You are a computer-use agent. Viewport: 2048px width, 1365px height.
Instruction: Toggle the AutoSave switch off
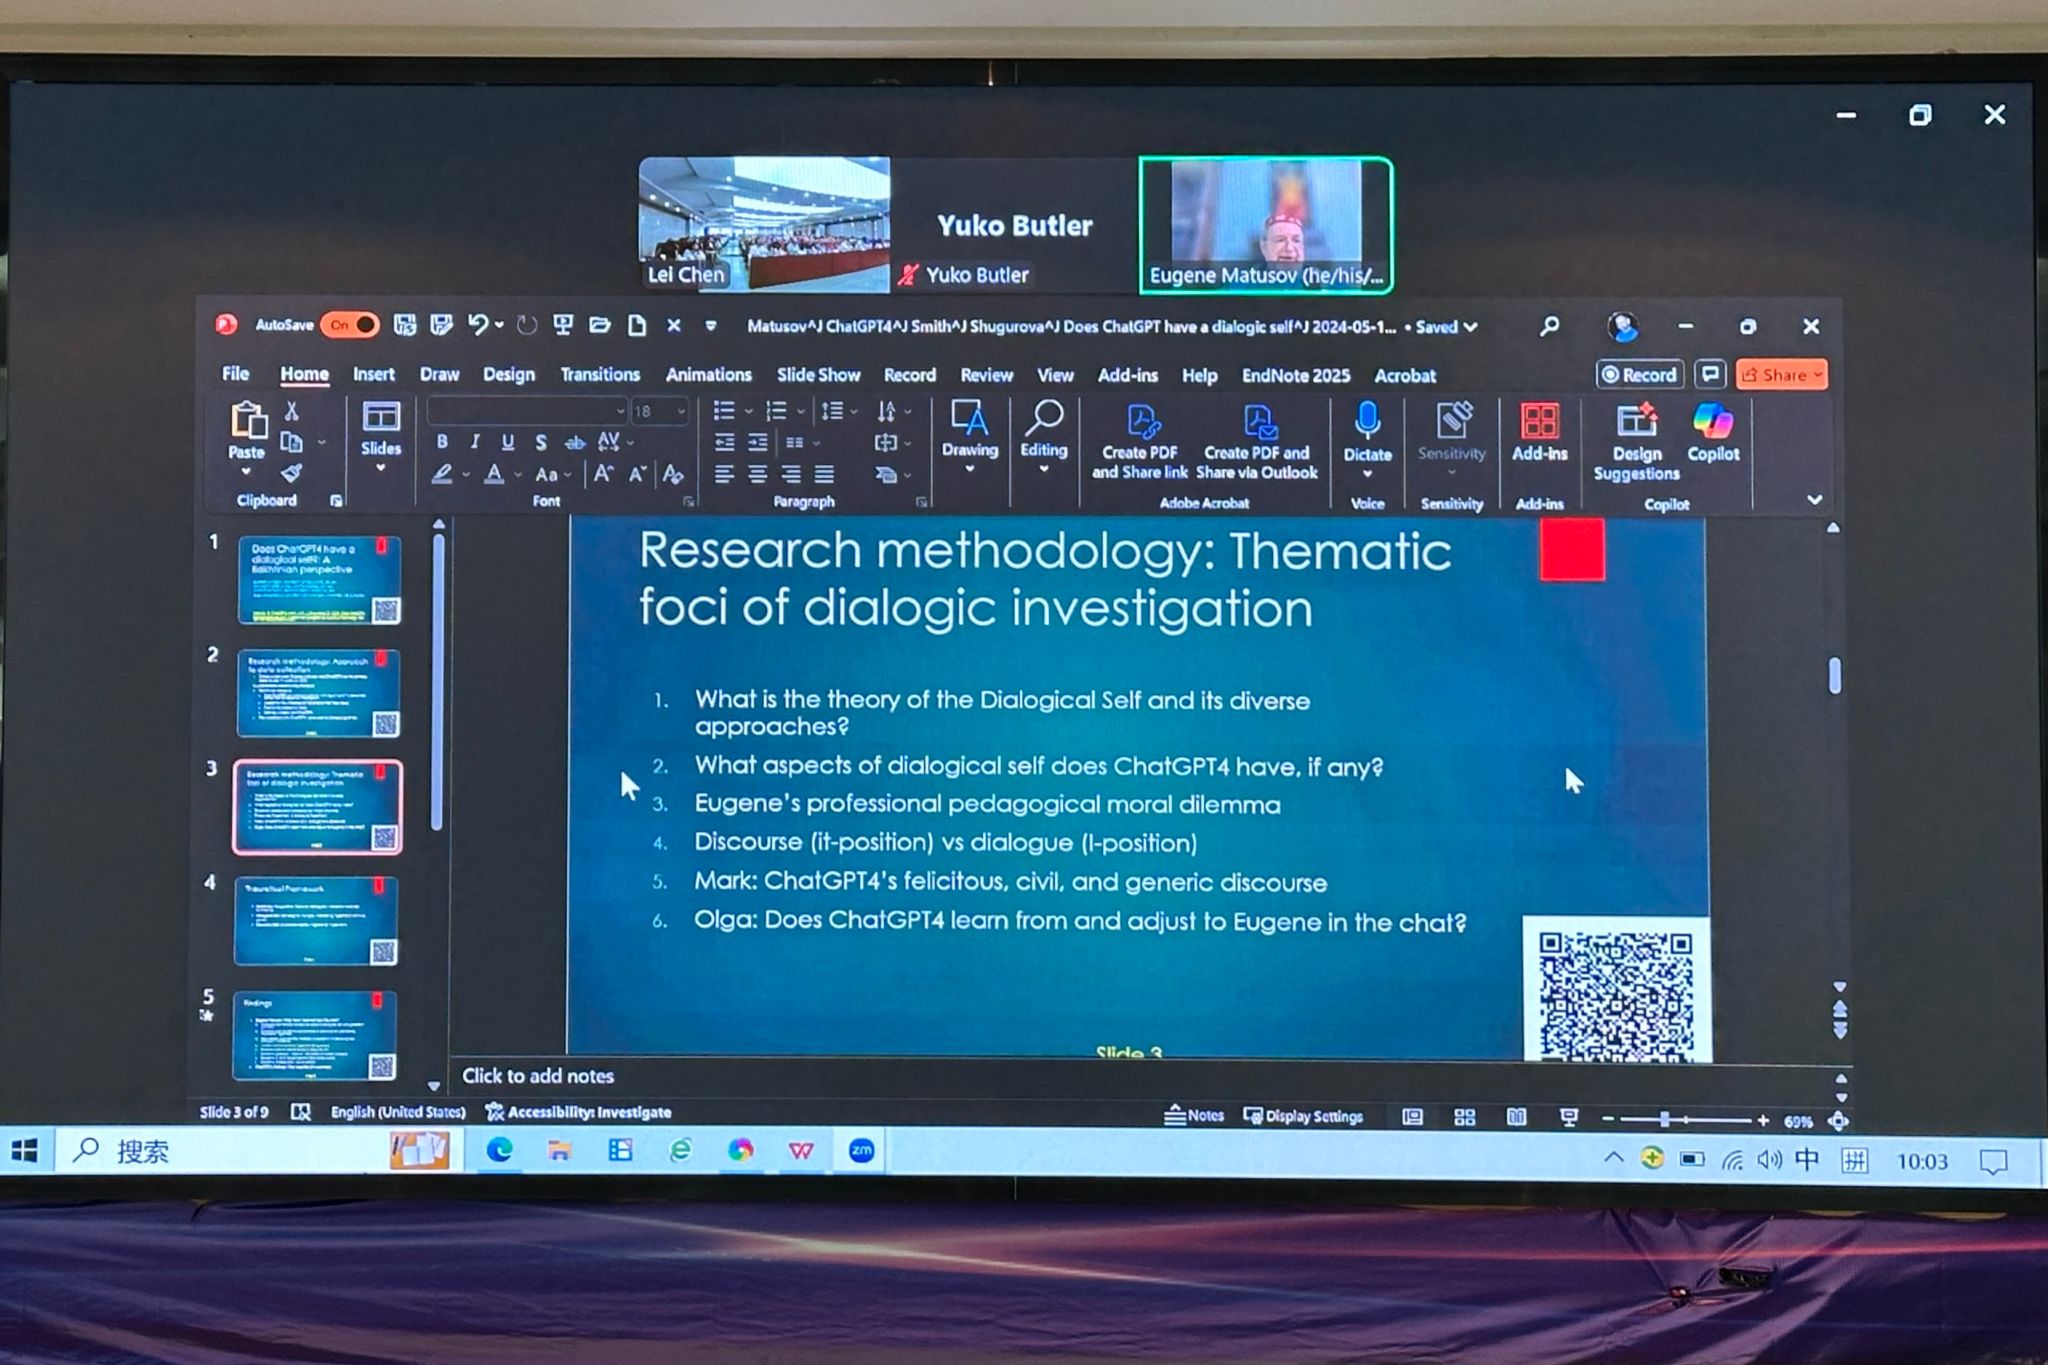click(x=351, y=325)
